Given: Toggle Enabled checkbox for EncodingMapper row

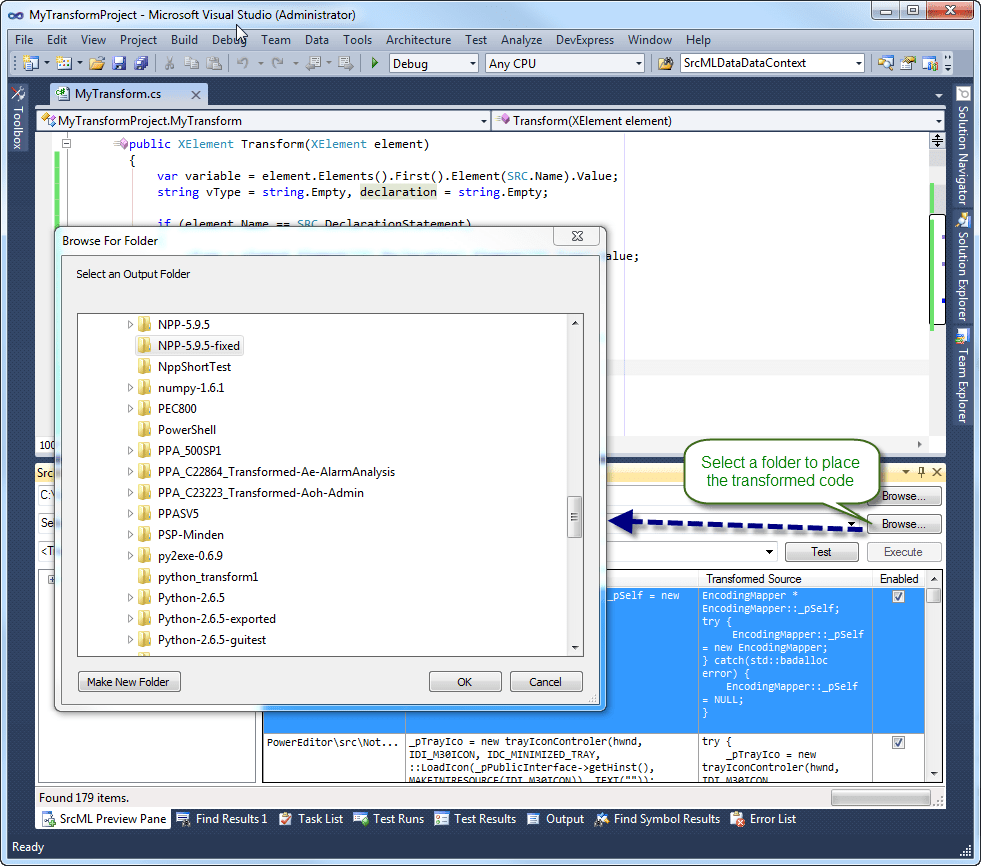Looking at the screenshot, I should point(898,596).
